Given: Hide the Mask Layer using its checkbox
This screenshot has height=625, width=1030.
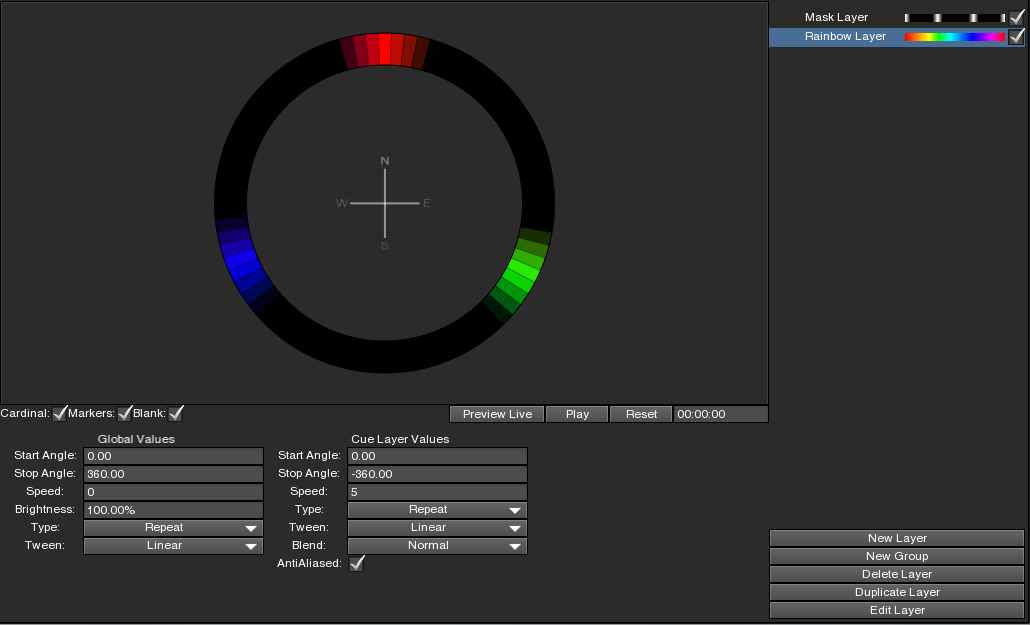Looking at the screenshot, I should 1016,17.
